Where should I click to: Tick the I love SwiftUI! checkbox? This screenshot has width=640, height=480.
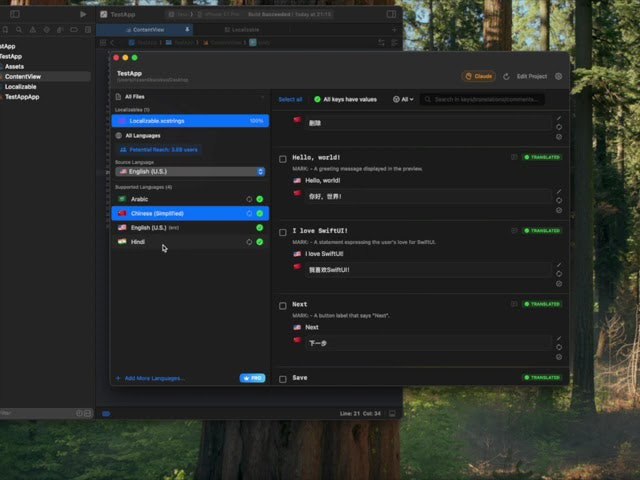click(283, 231)
